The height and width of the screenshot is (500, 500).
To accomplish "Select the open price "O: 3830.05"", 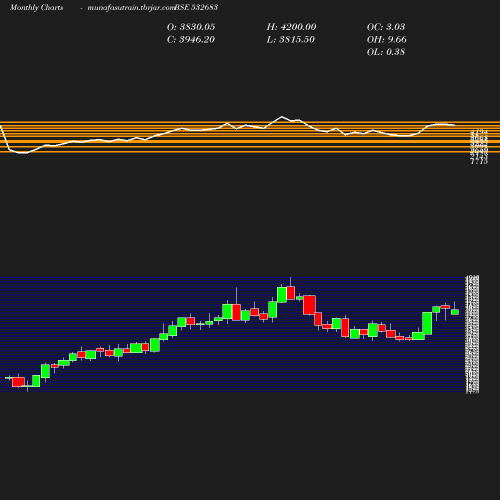I will [x=191, y=27].
